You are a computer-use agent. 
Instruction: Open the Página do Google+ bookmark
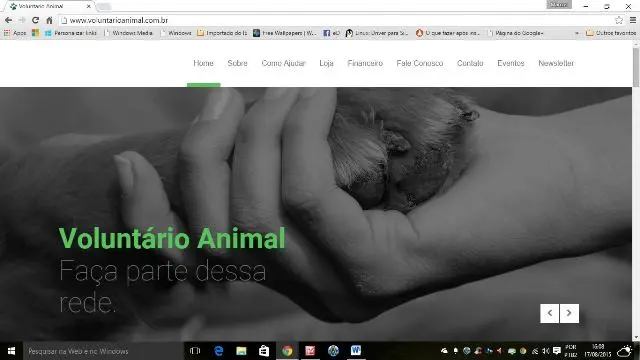point(516,33)
